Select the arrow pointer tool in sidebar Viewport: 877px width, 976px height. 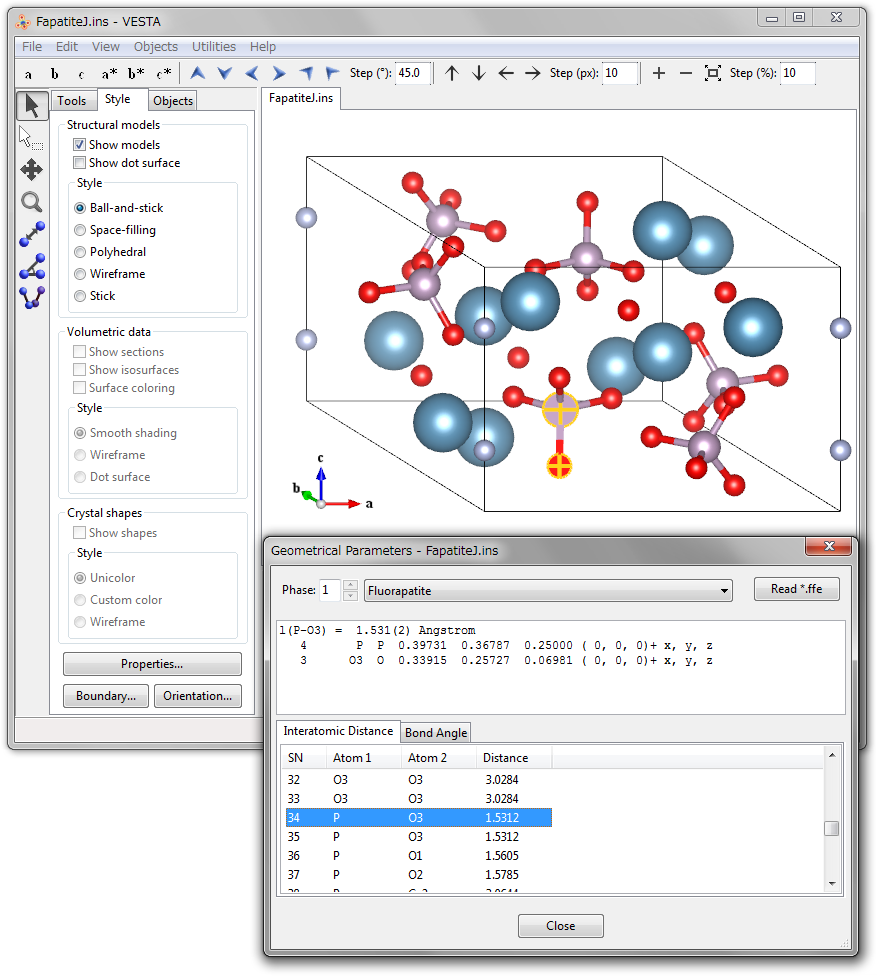(x=32, y=105)
